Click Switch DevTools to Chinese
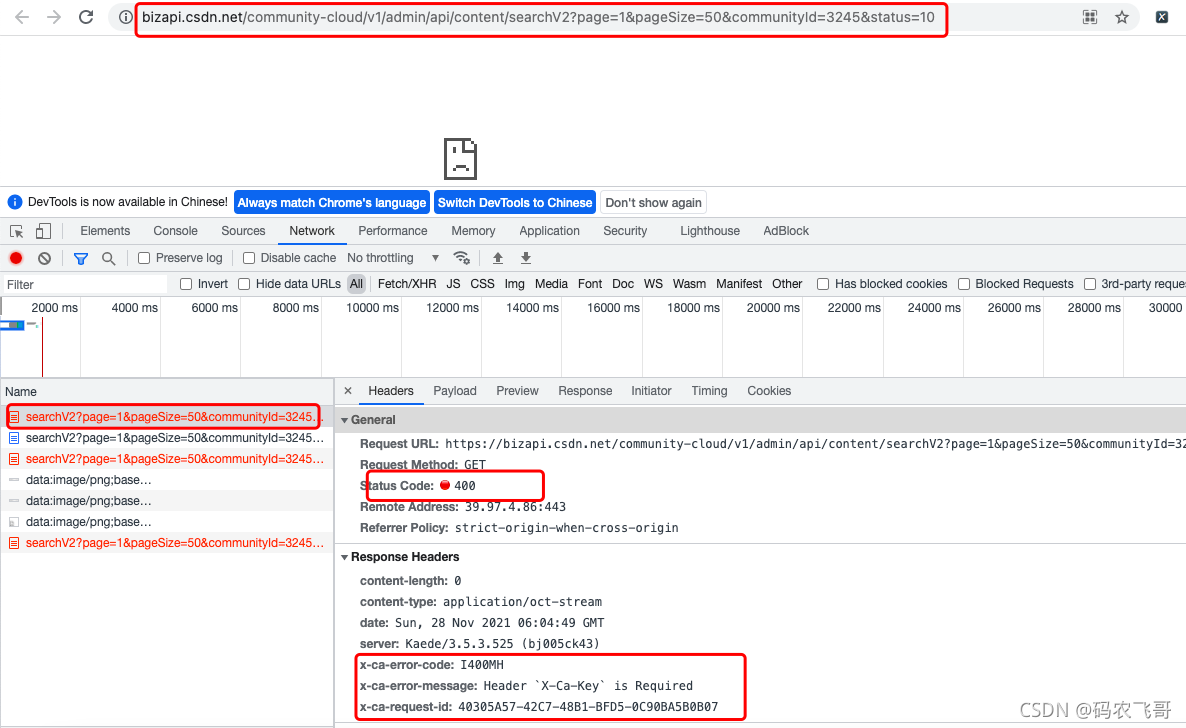Viewport: 1186px width, 728px height. pos(515,203)
